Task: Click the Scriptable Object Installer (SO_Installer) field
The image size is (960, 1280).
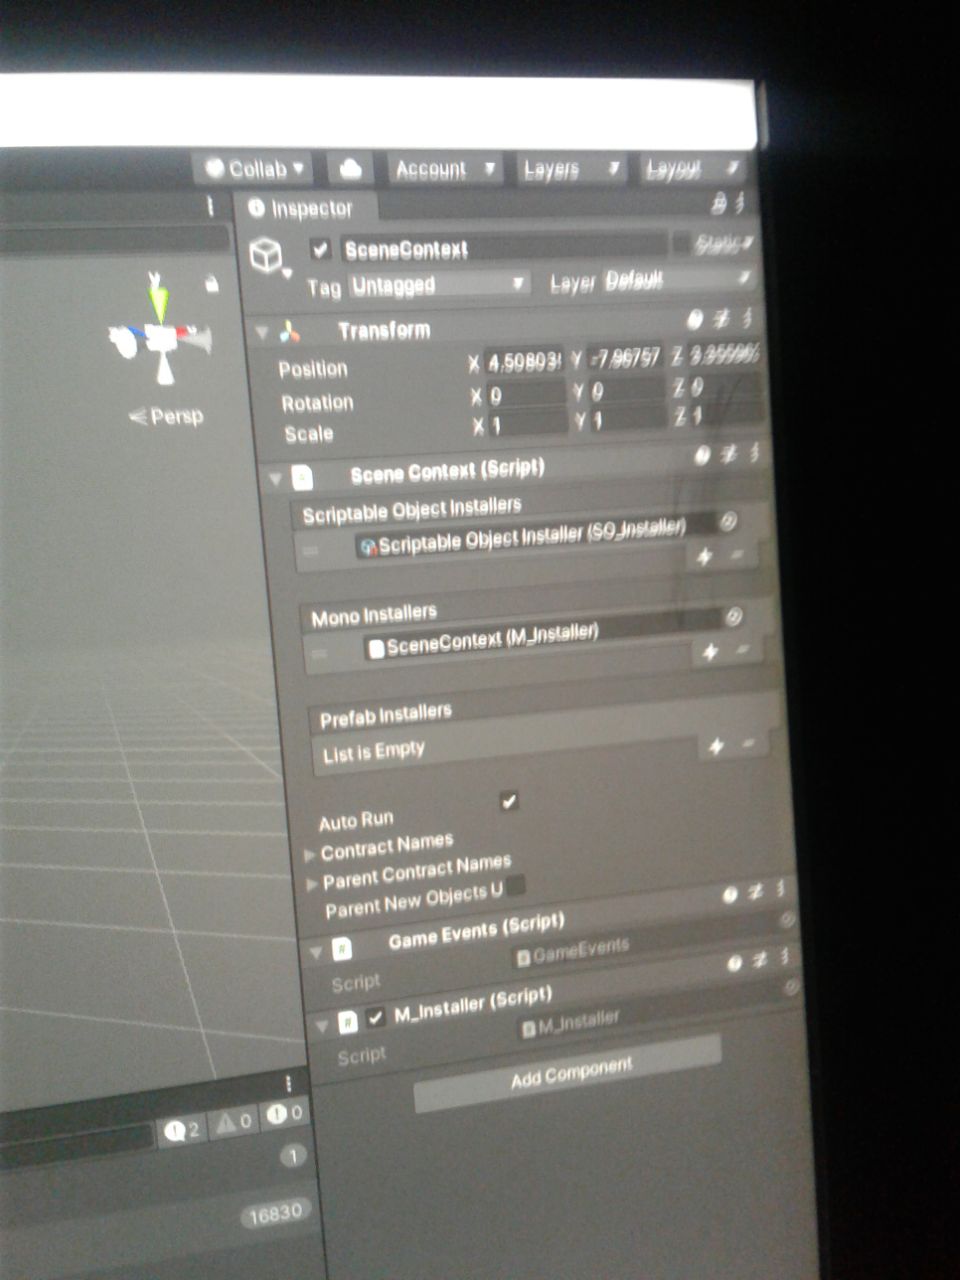Action: point(535,535)
